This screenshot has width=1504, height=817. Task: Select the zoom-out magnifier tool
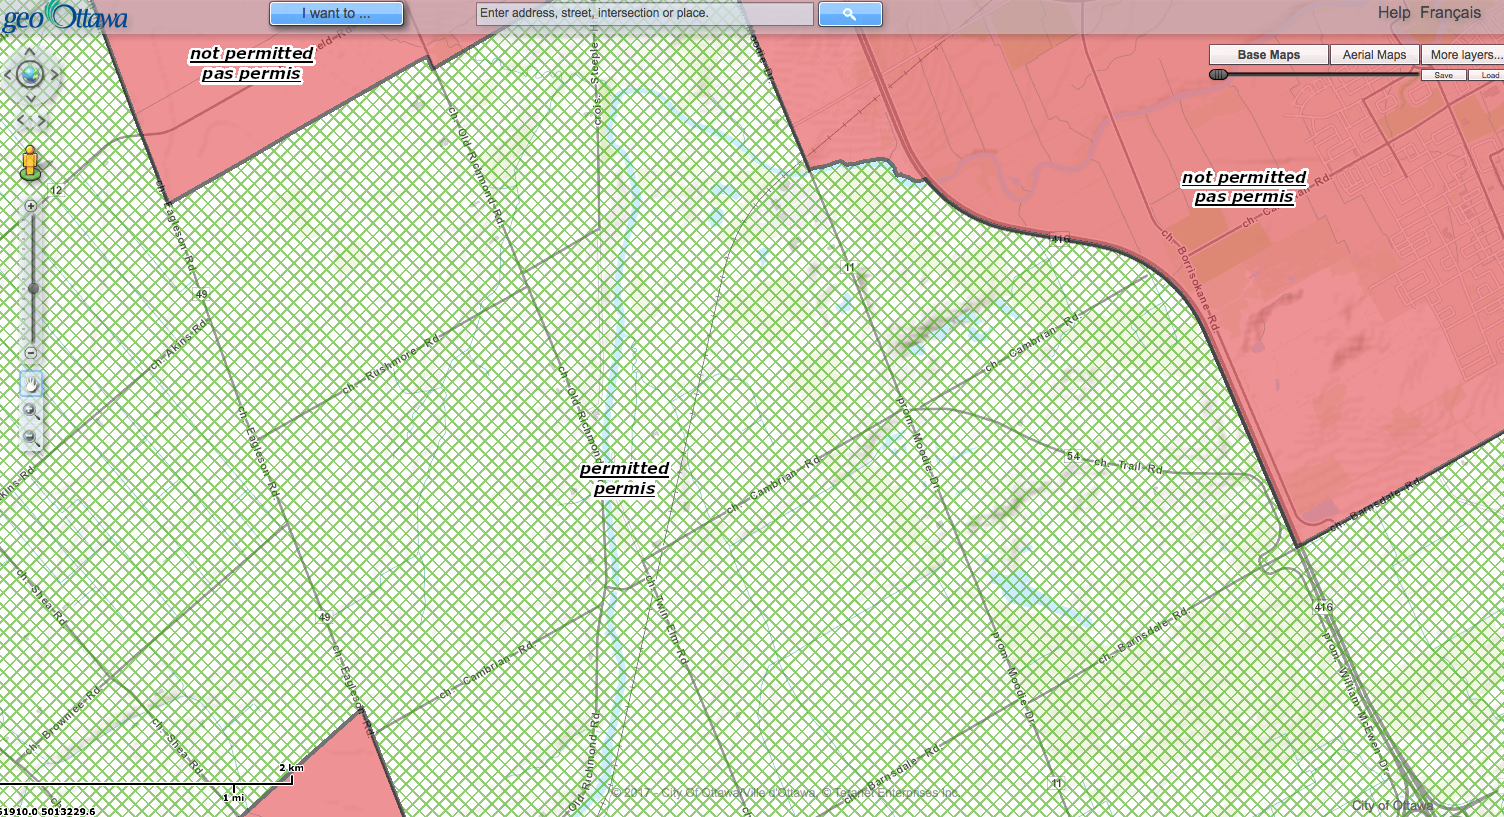(31, 438)
